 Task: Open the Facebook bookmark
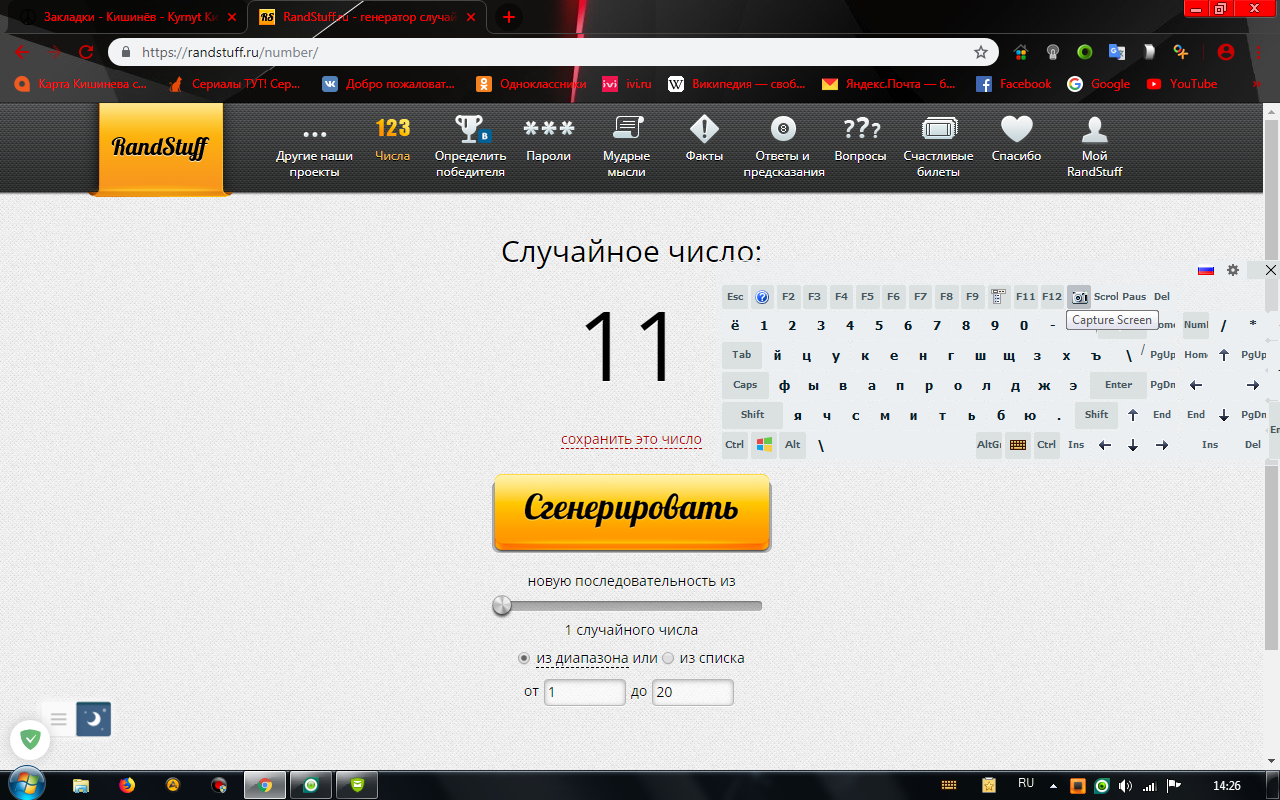coord(1014,84)
